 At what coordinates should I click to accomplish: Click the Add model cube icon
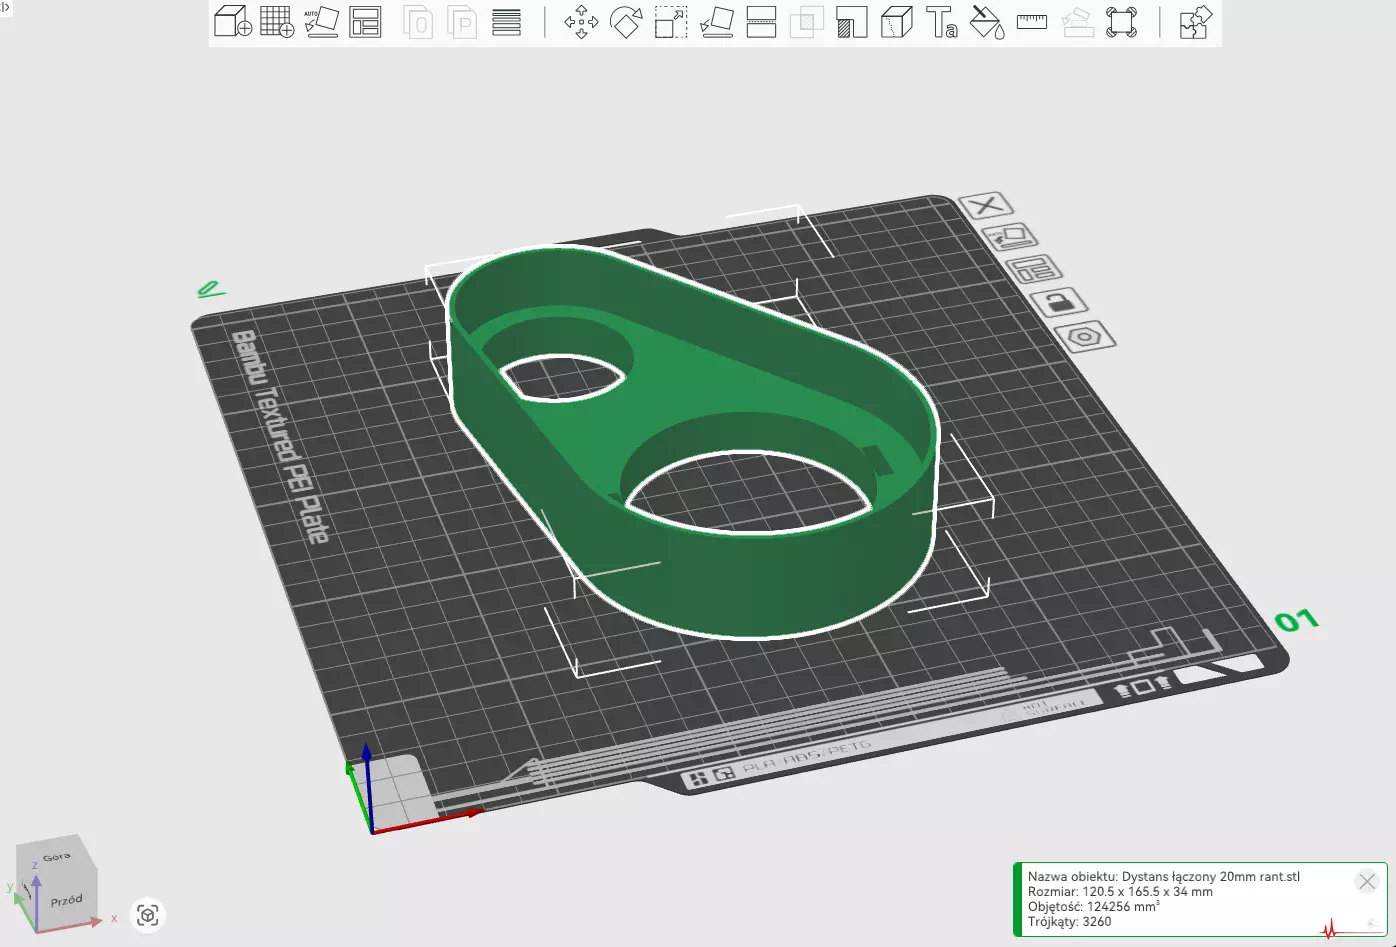coord(232,22)
